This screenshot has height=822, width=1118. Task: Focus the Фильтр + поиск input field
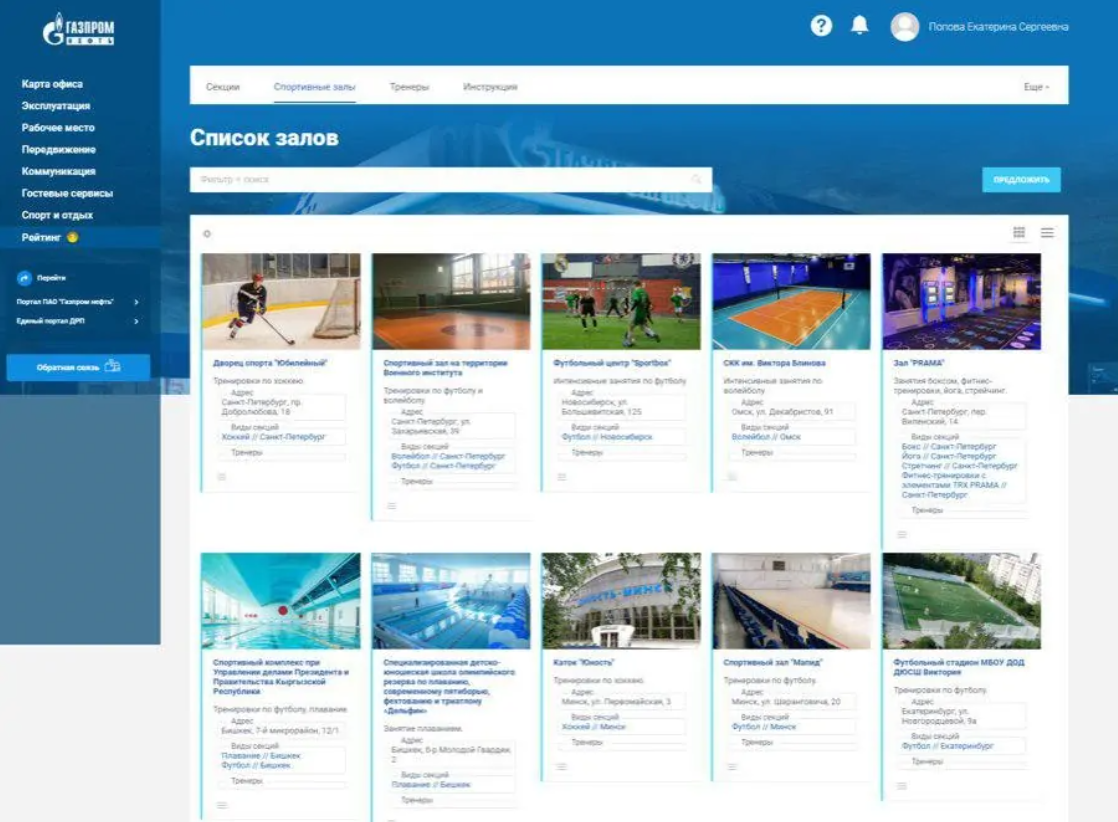pyautogui.click(x=440, y=180)
